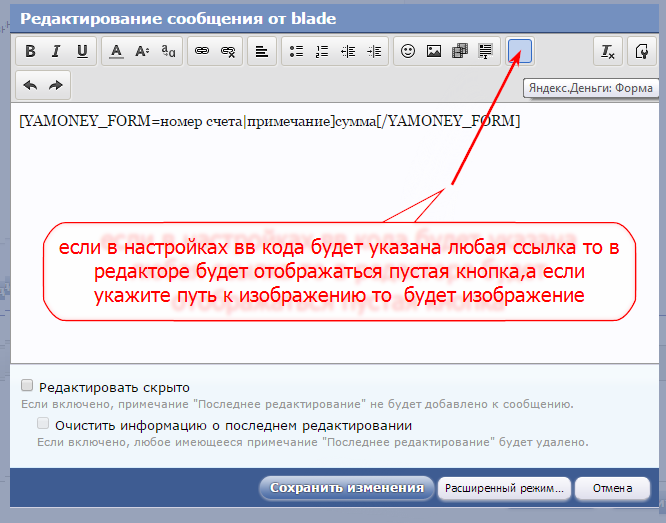Viewport: 666px width, 523px height.
Task: Open the font size dropdown
Action: click(x=142, y=51)
